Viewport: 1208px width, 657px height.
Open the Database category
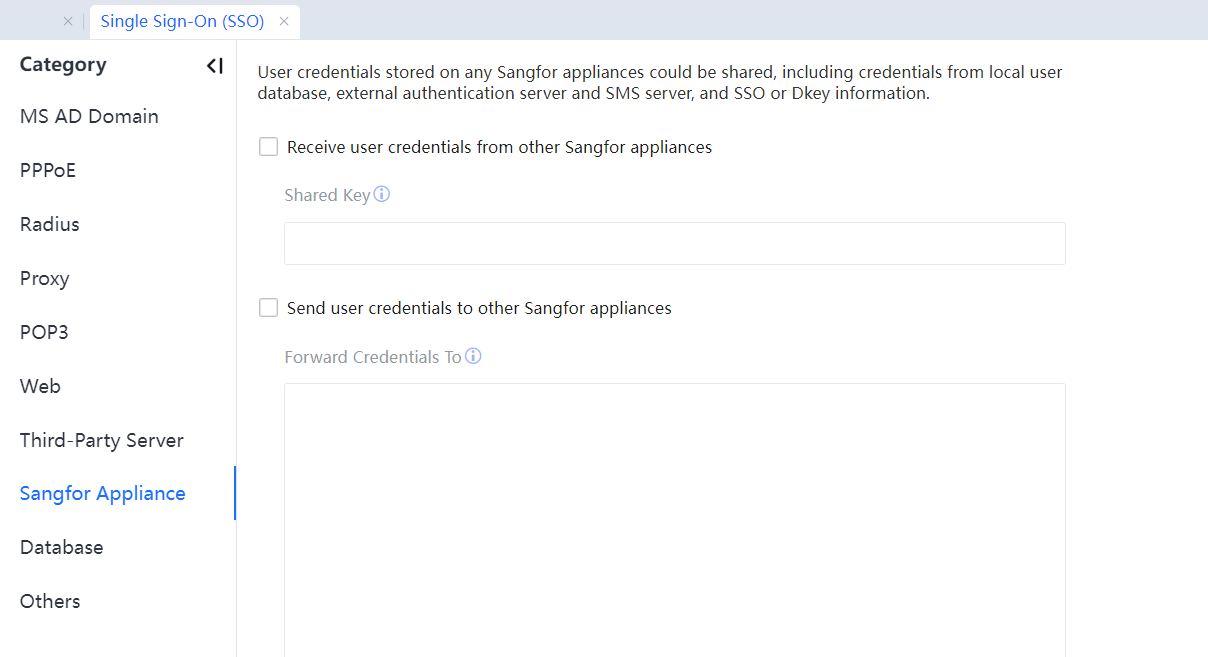(62, 548)
